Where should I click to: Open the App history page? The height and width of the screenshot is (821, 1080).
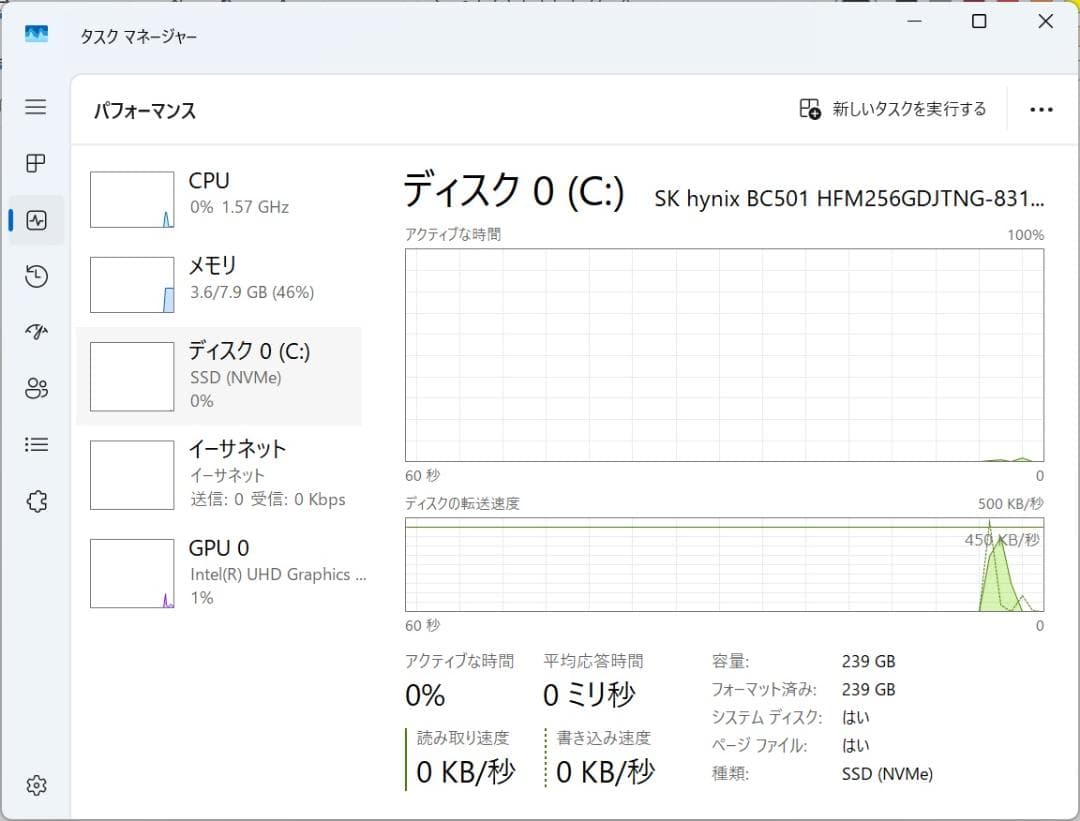[36, 276]
